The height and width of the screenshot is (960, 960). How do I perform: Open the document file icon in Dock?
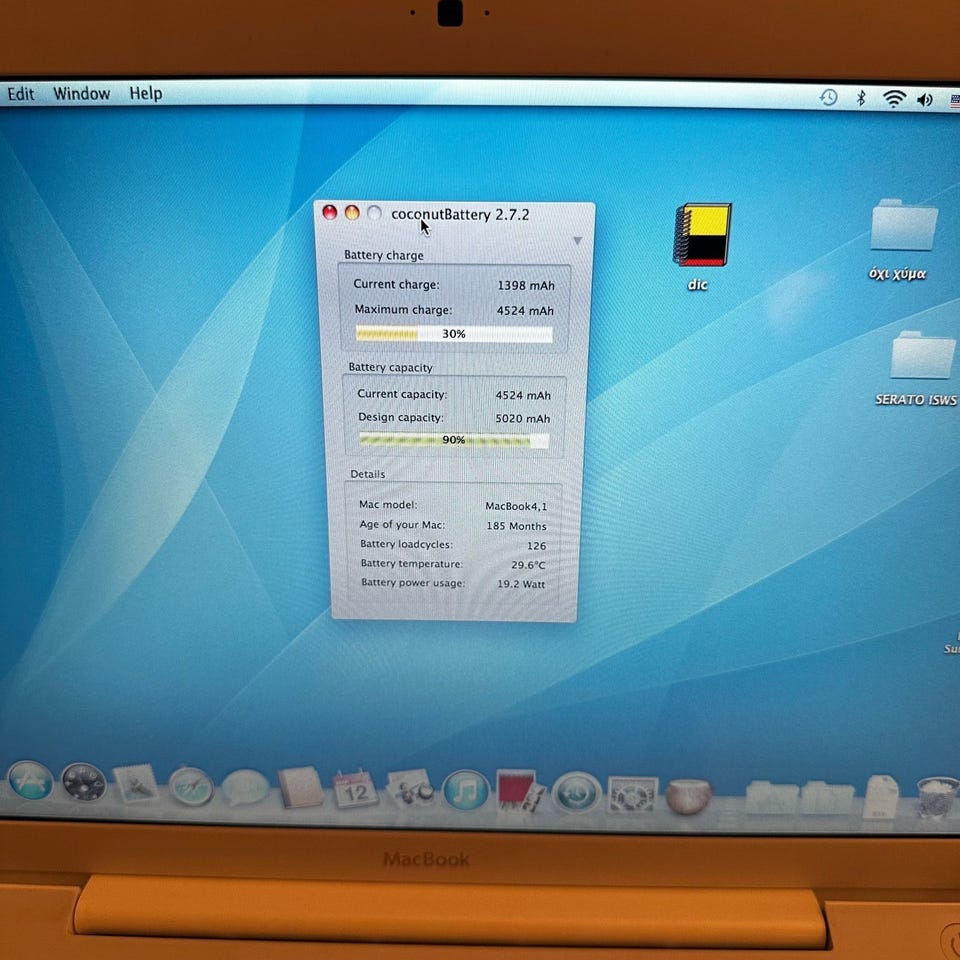pos(880,797)
